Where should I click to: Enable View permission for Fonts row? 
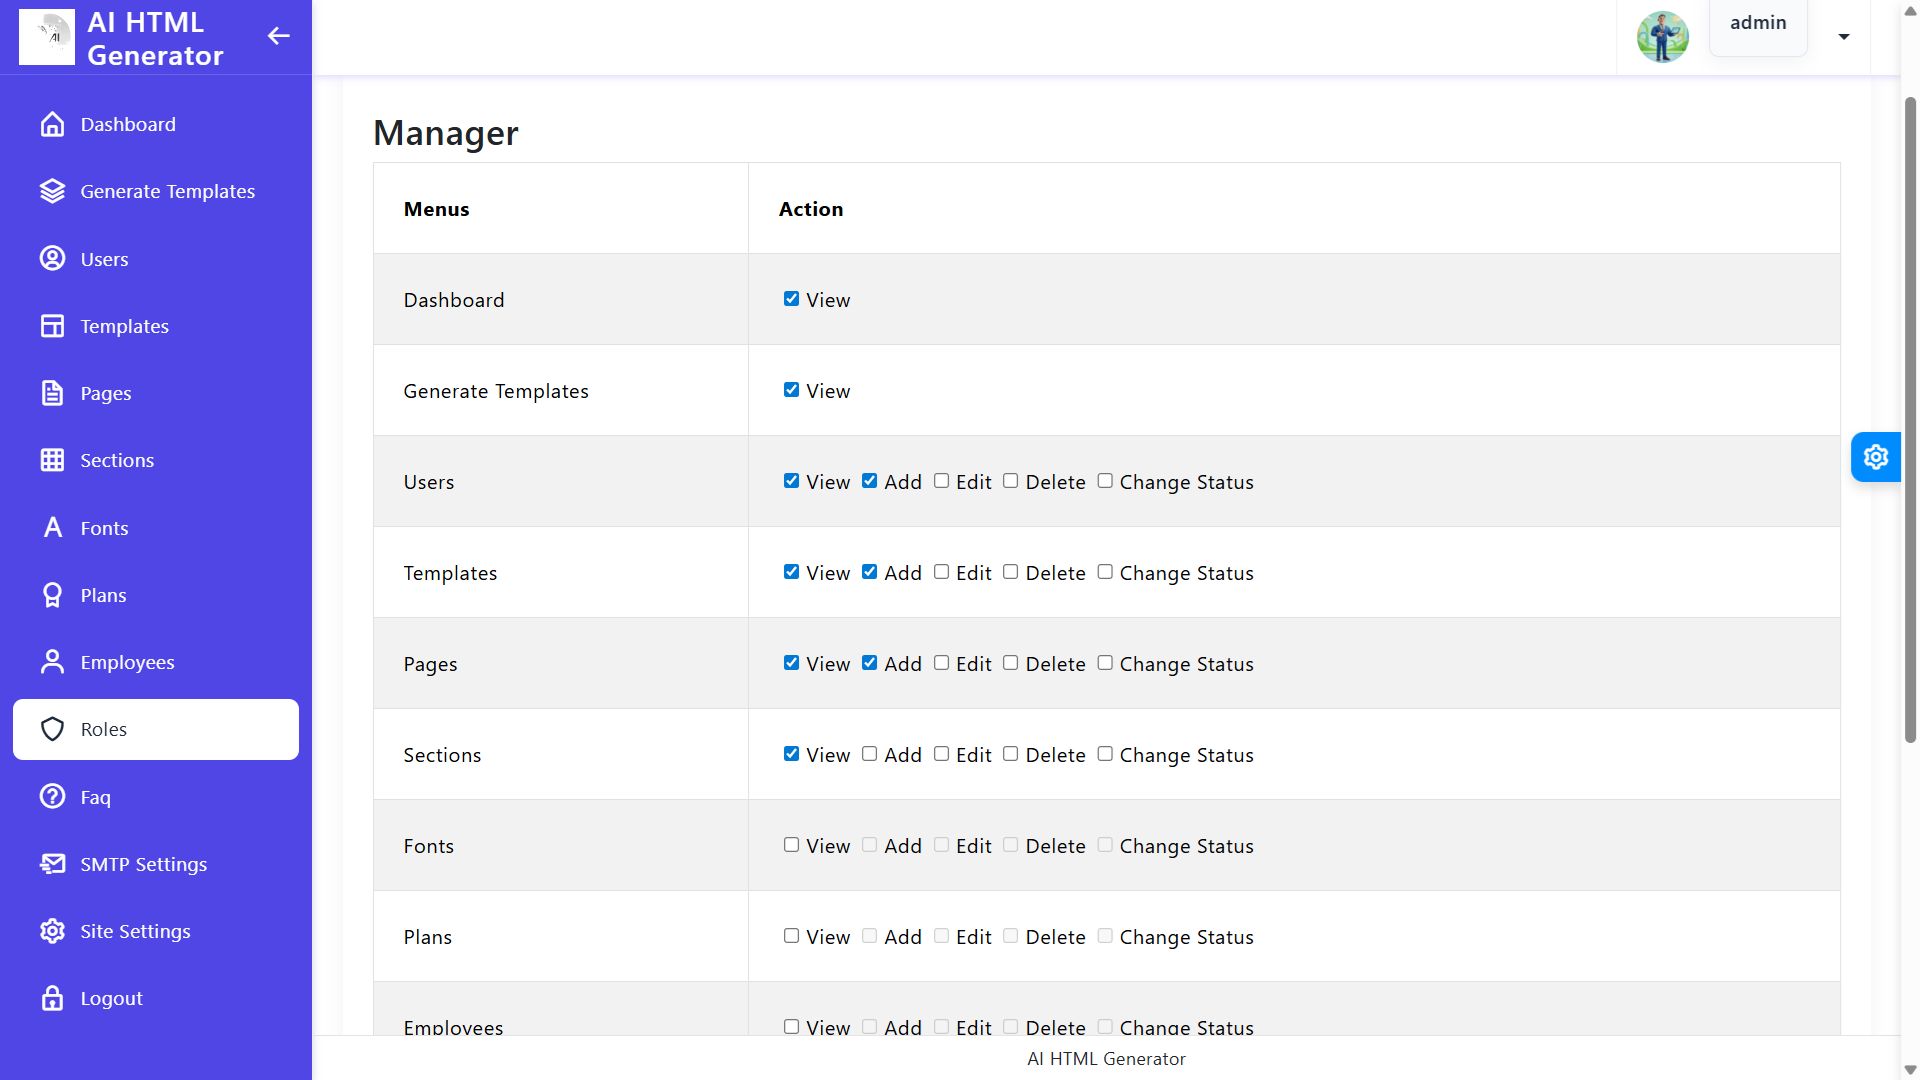coord(791,845)
